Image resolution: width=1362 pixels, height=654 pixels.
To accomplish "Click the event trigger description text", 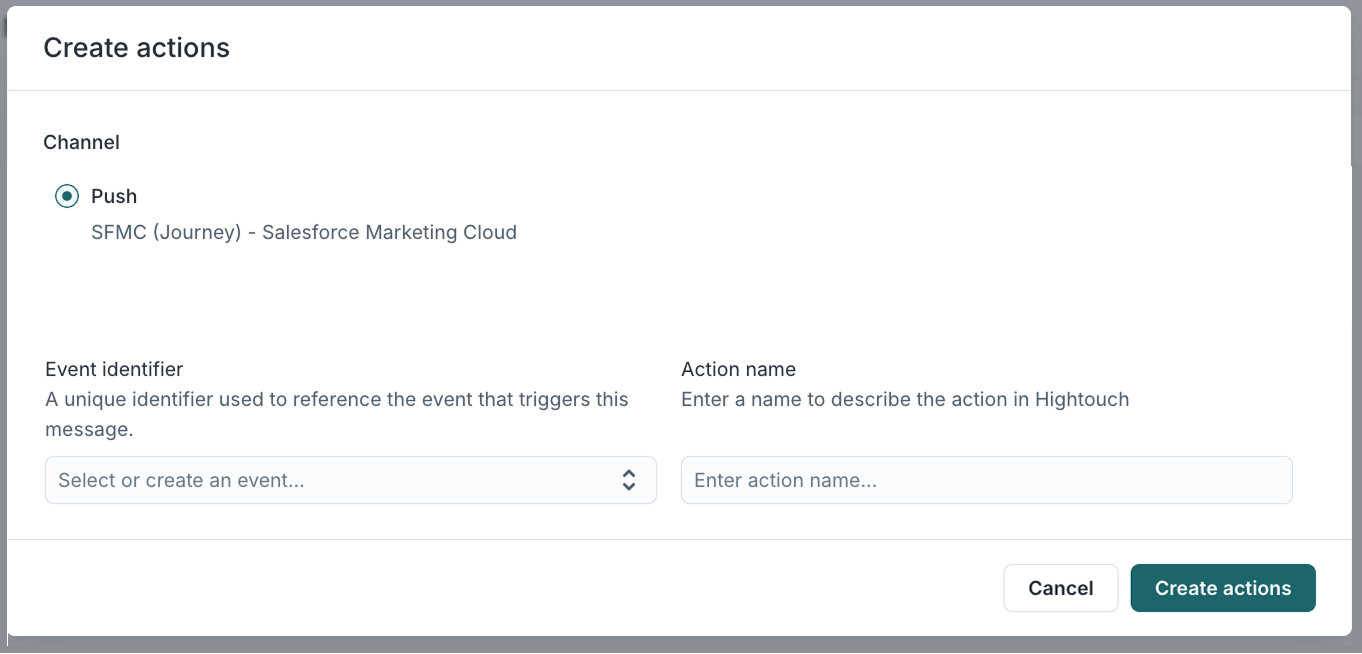I will (335, 413).
